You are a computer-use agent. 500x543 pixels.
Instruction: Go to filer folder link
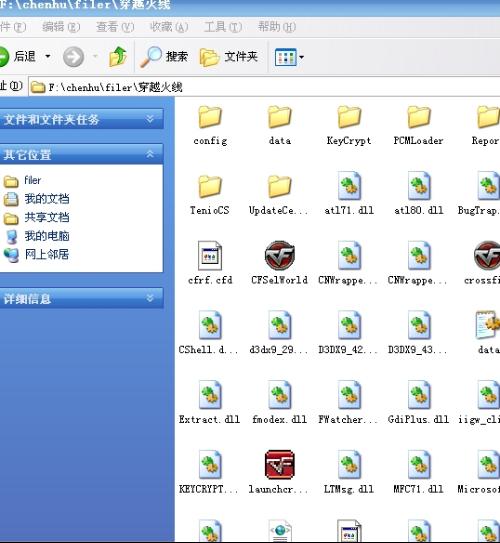(22, 180)
